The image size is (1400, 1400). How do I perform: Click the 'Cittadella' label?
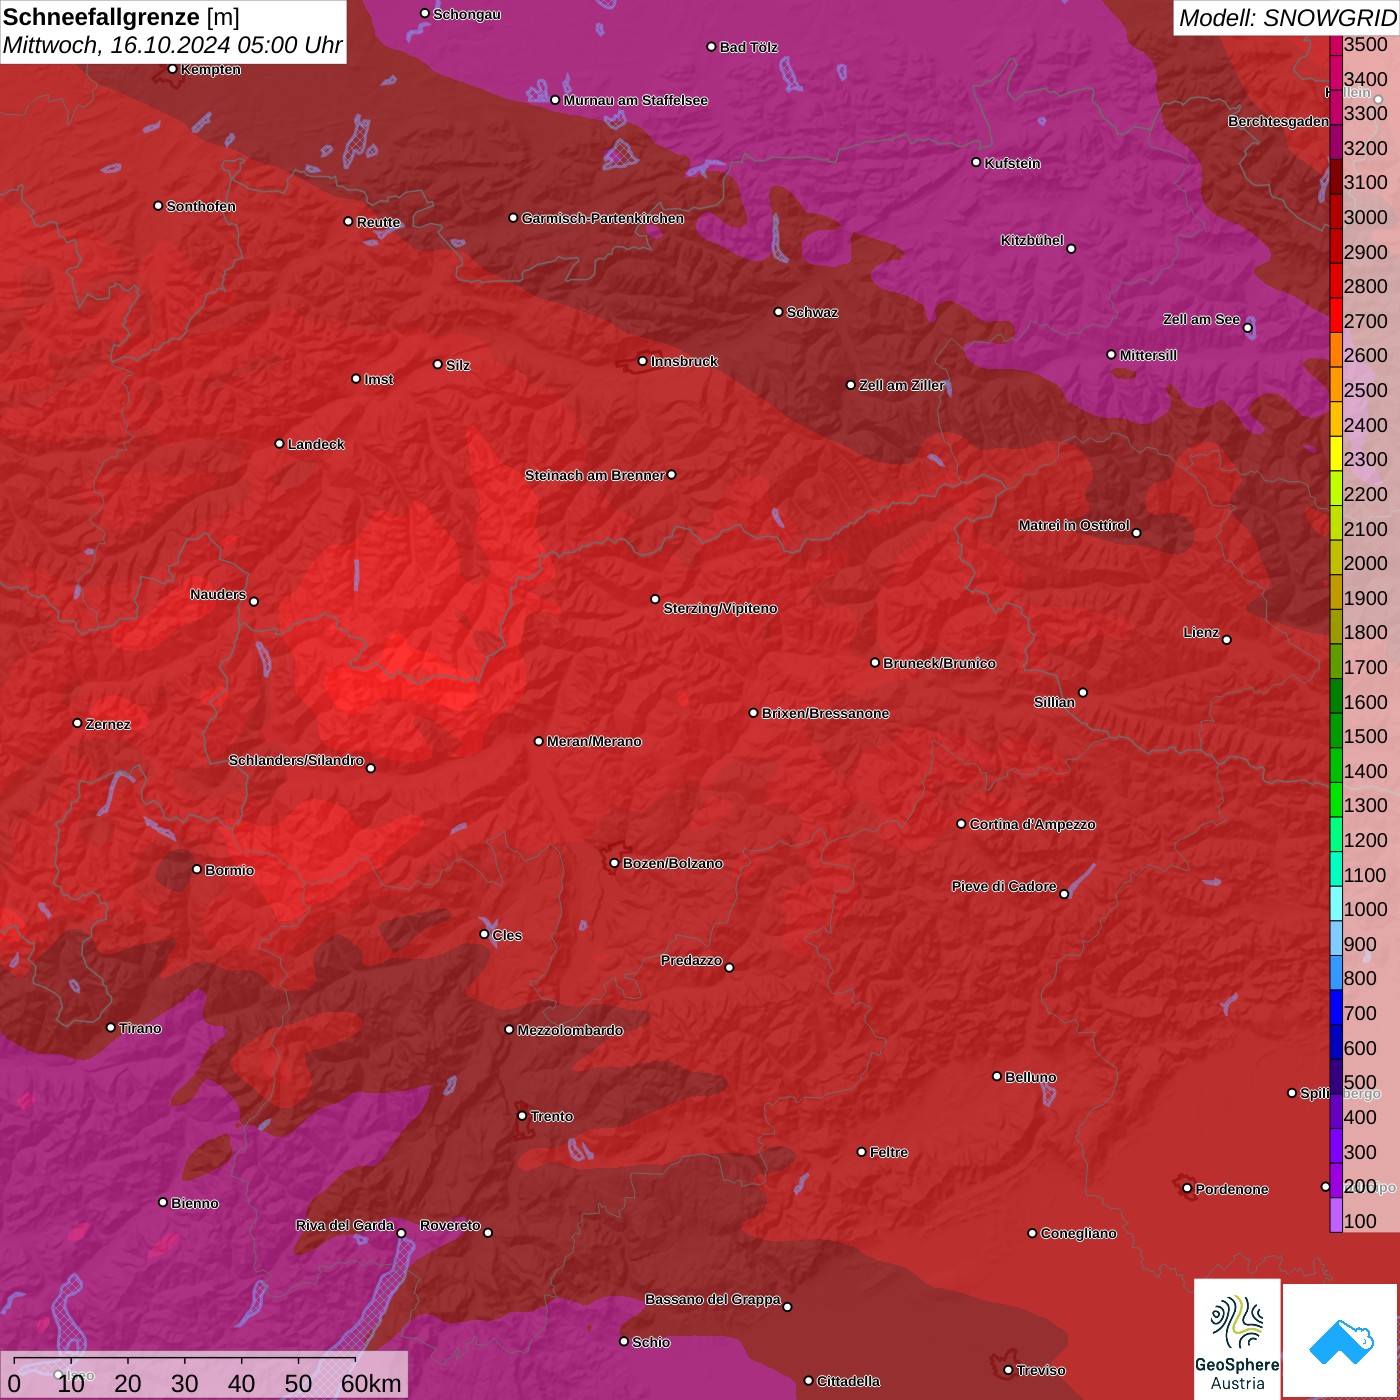pyautogui.click(x=848, y=1381)
